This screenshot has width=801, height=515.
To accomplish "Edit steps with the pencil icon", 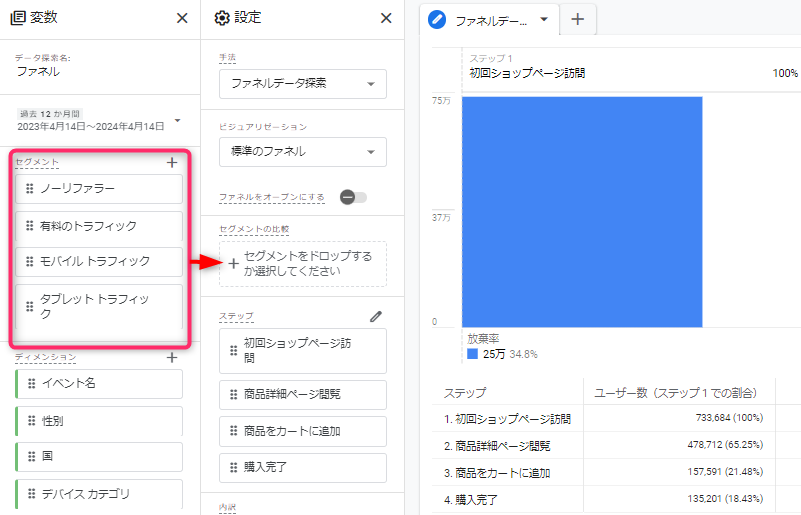I will pos(376,316).
